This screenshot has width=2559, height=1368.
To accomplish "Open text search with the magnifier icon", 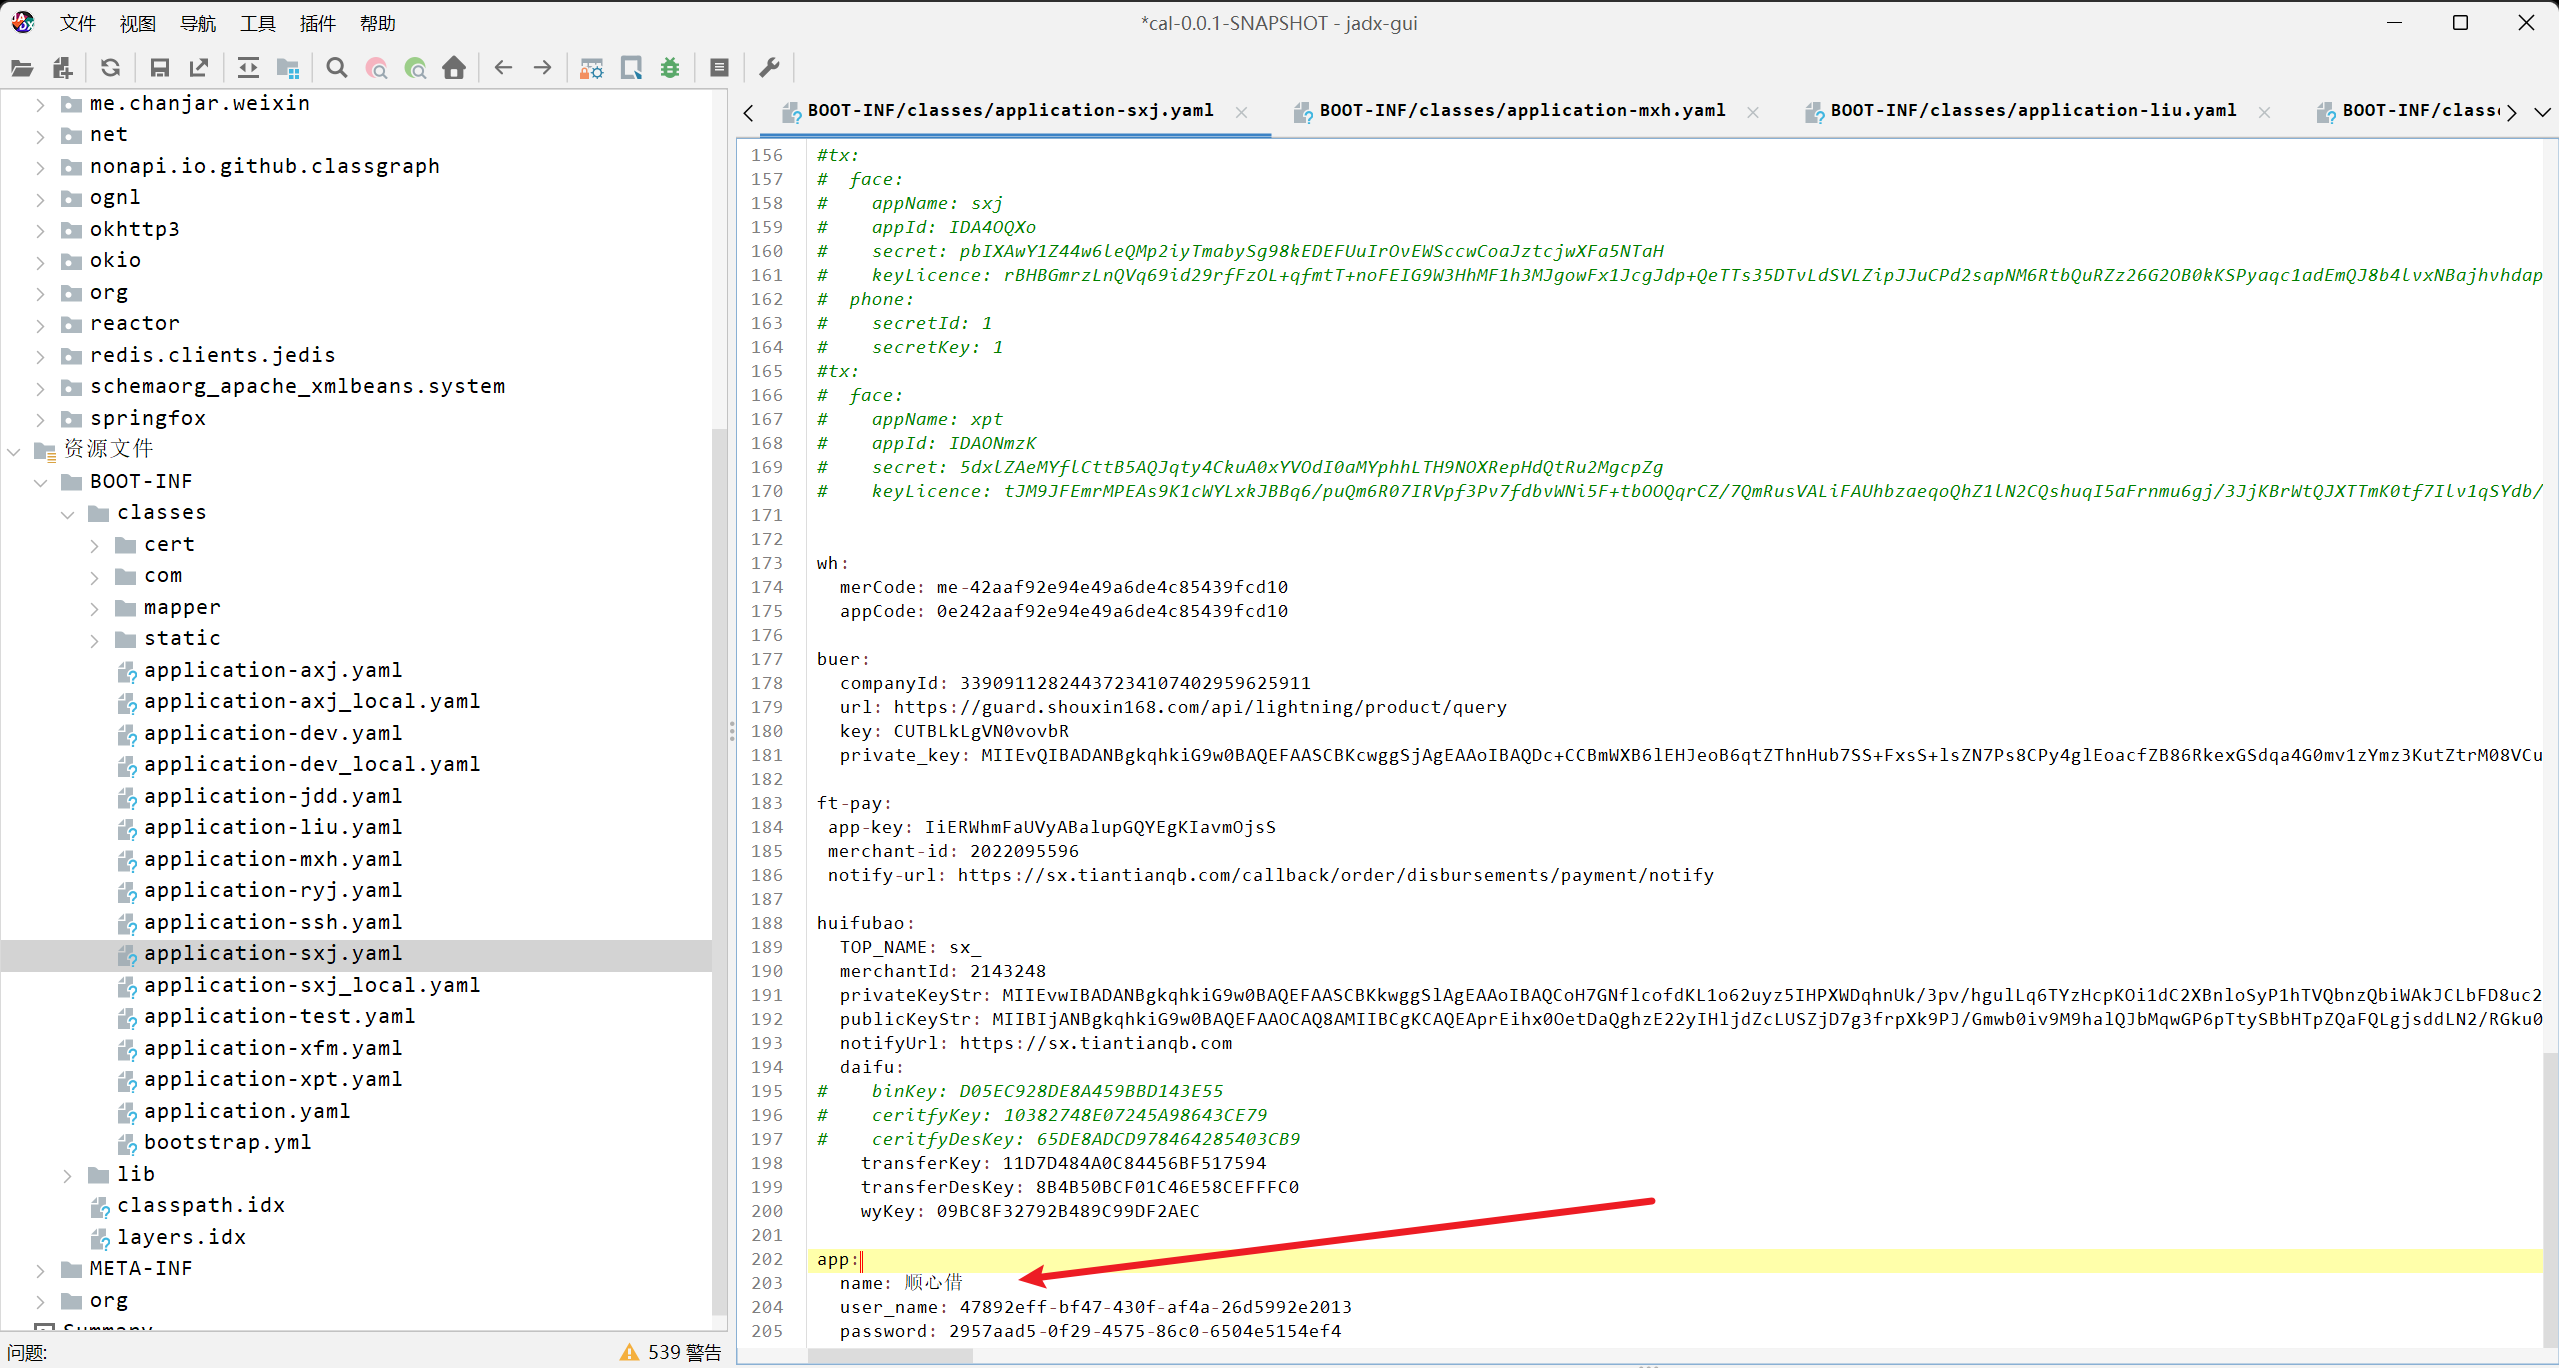I will 337,68.
